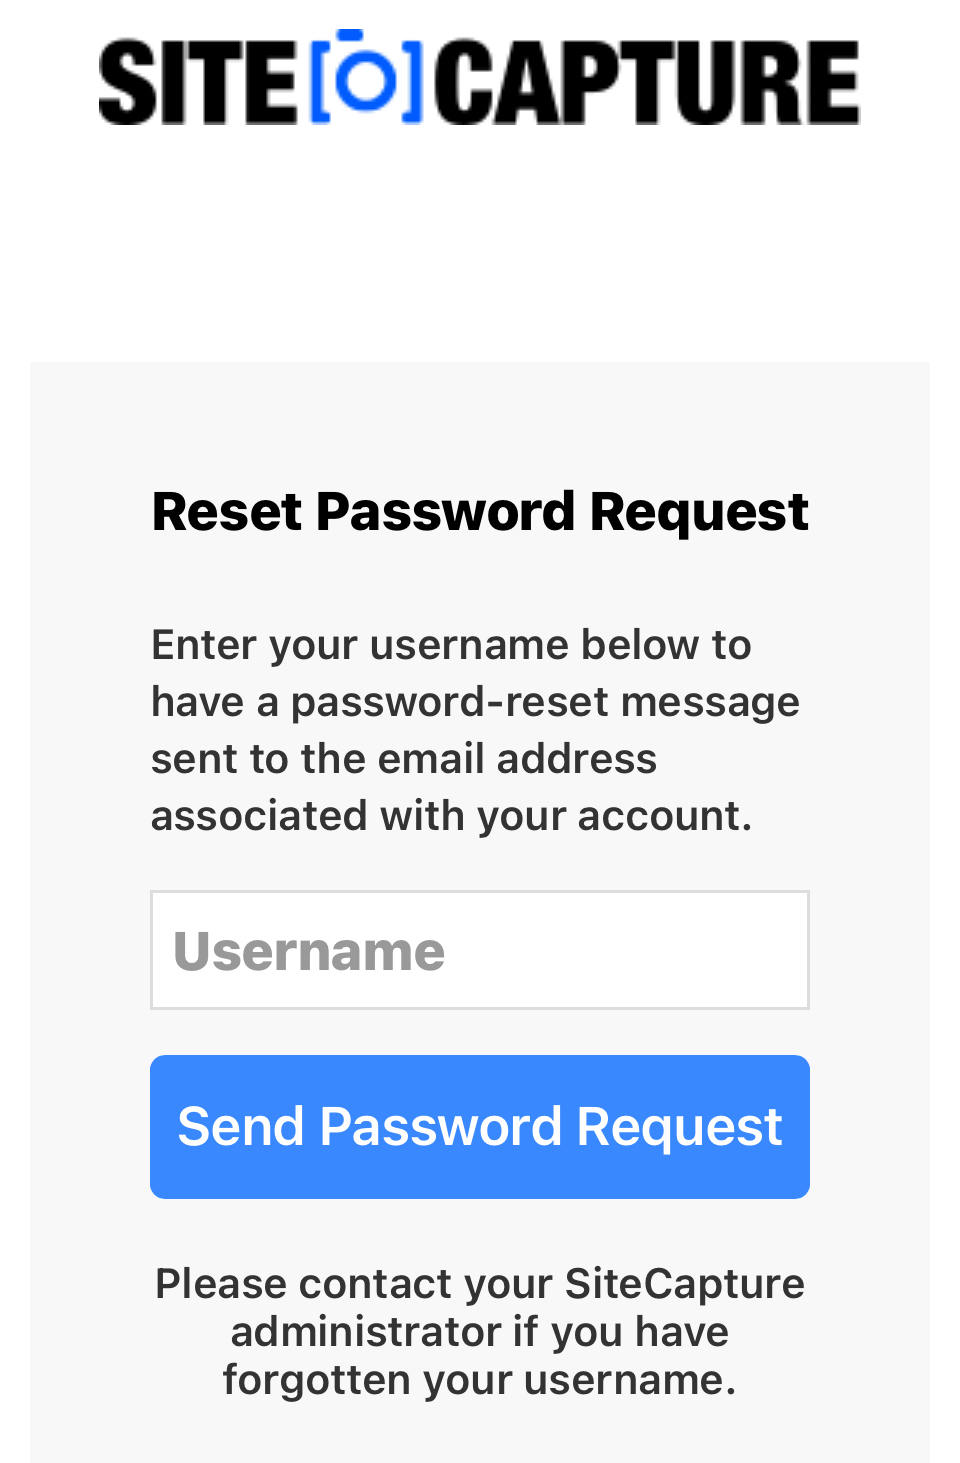The height and width of the screenshot is (1463, 960).
Task: Click the word 'Reset' in the heading
Action: pyautogui.click(x=227, y=512)
